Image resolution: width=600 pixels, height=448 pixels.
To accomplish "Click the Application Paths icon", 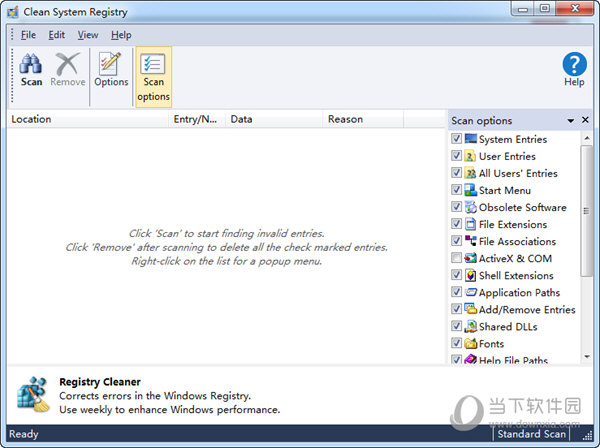I will (470, 292).
